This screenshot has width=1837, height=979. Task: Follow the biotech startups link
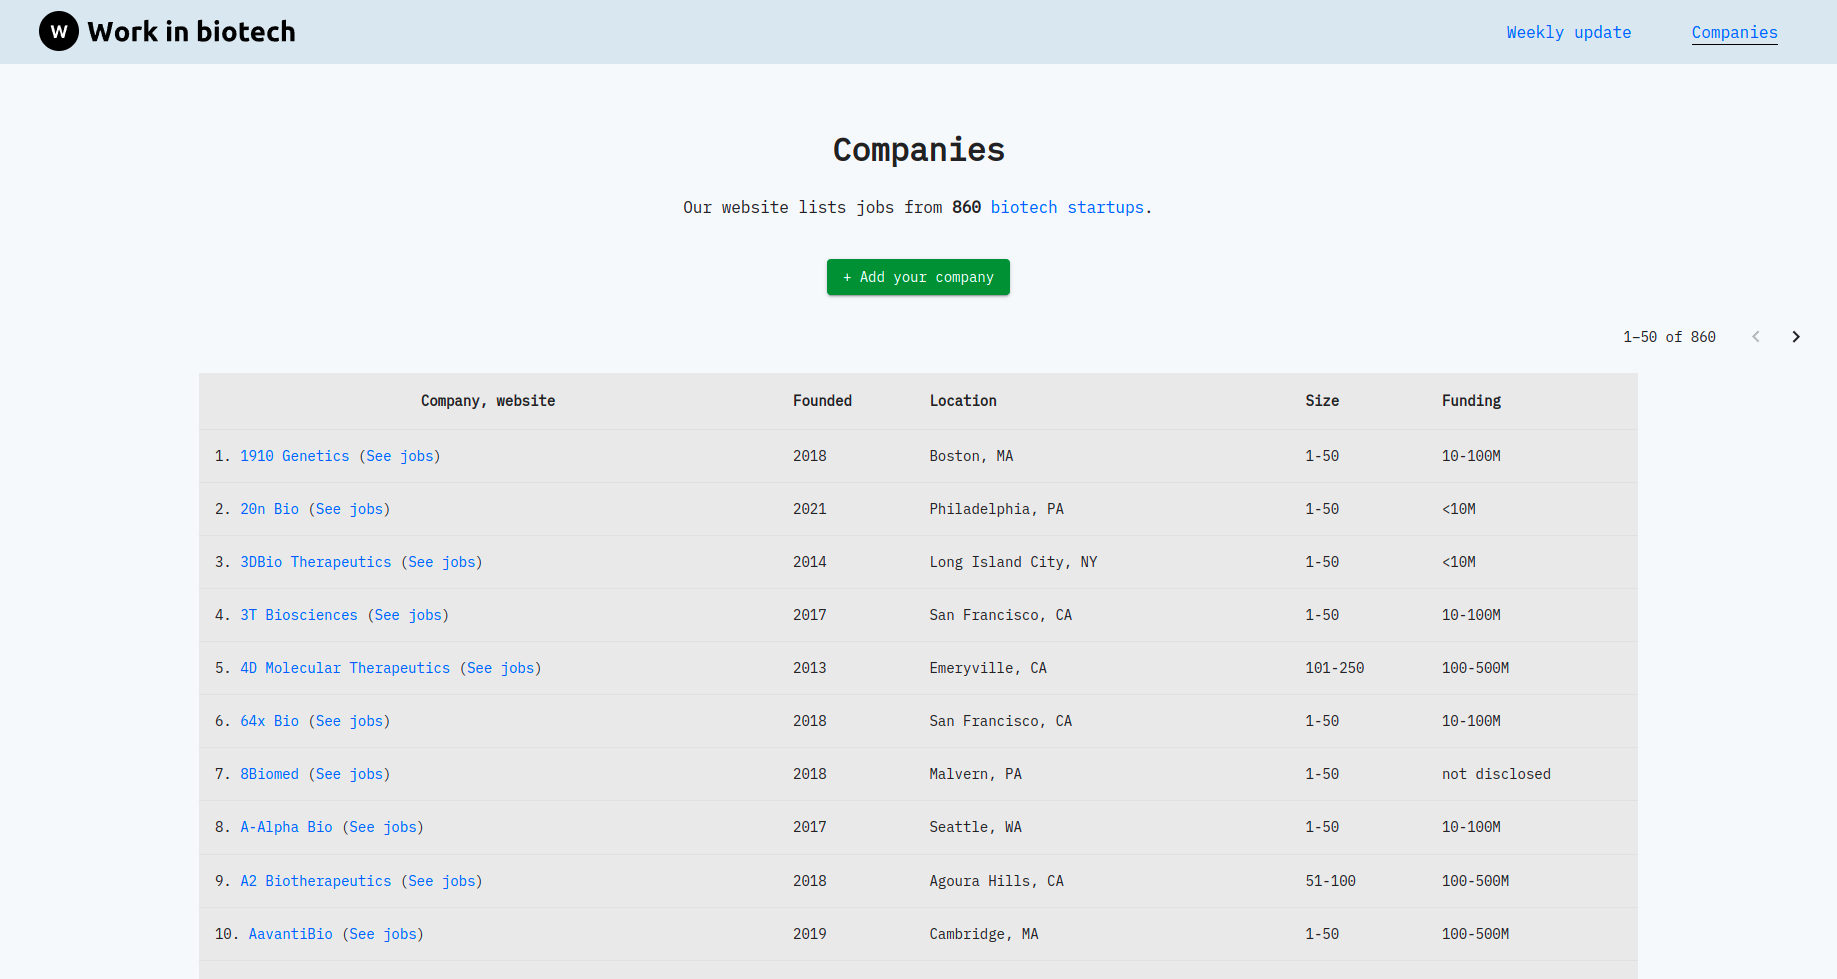1067,207
